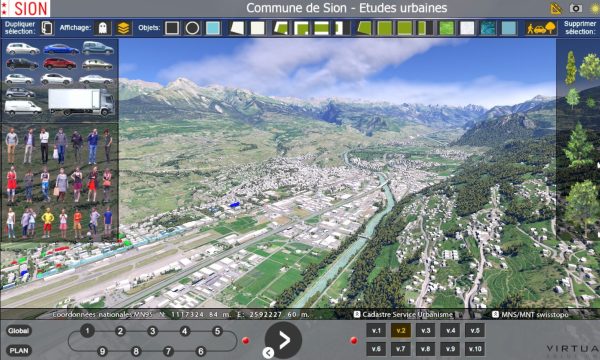Select variant v.7
The height and width of the screenshot is (360, 600).
[401, 349]
